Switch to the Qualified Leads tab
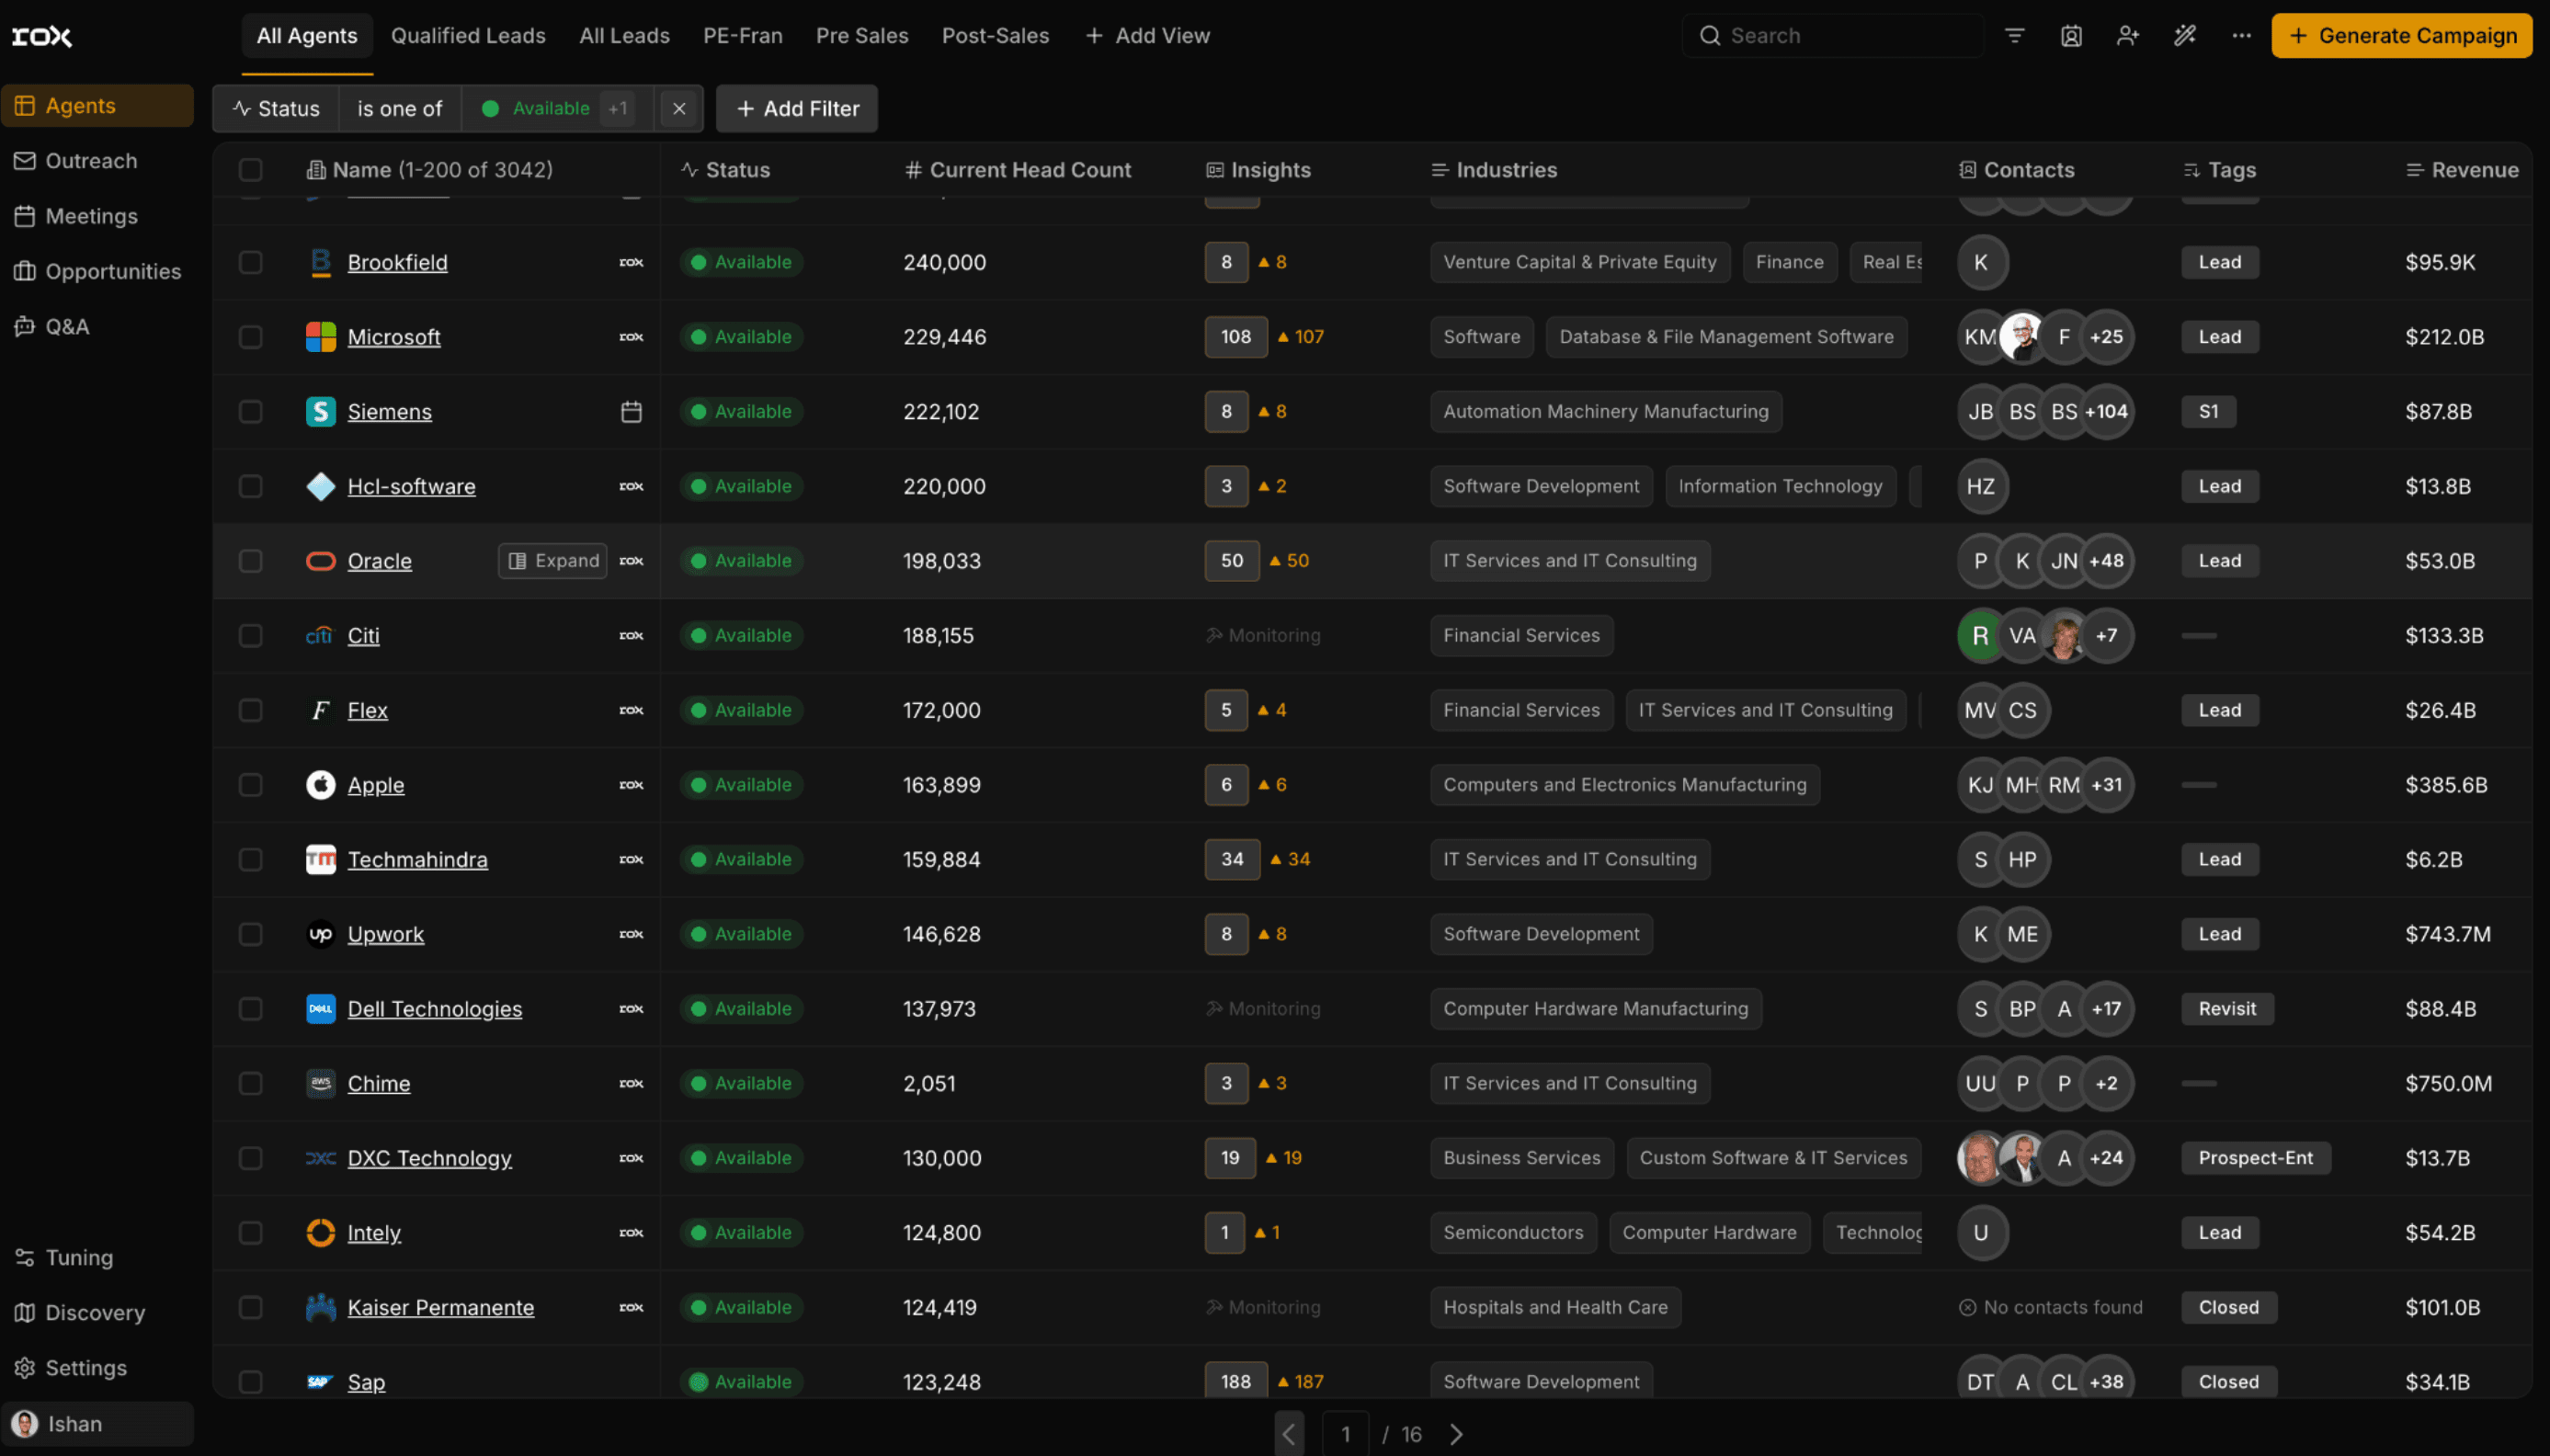The height and width of the screenshot is (1456, 2550). [x=467, y=36]
